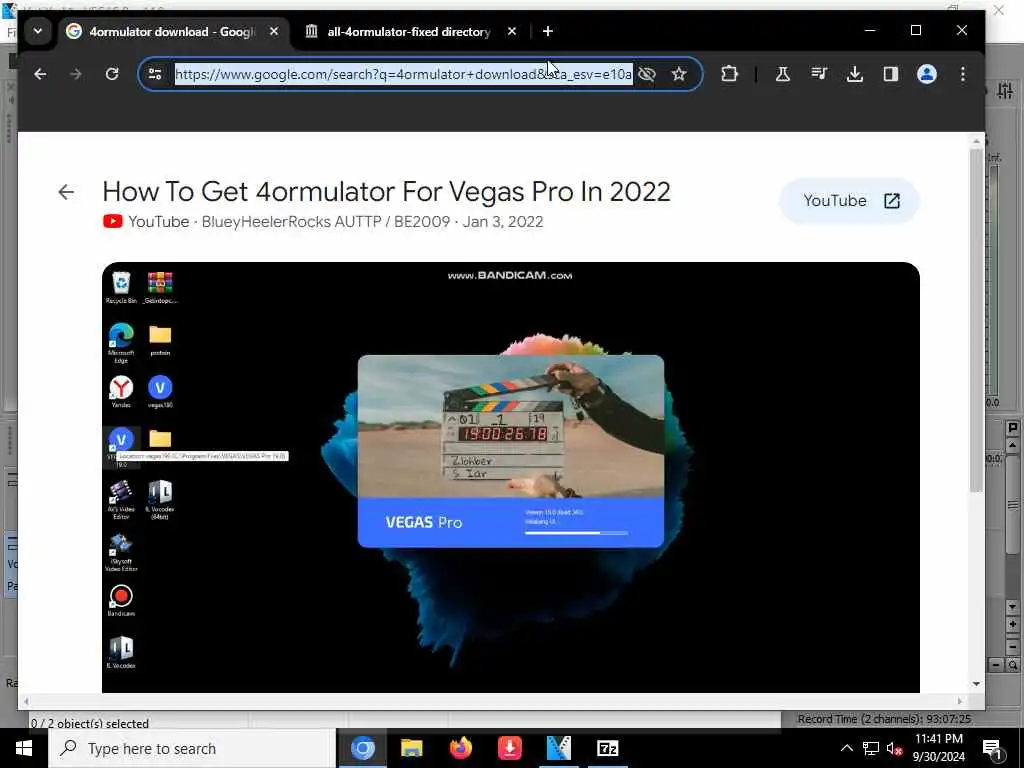
Task: Click the address bar URL field
Action: [404, 74]
